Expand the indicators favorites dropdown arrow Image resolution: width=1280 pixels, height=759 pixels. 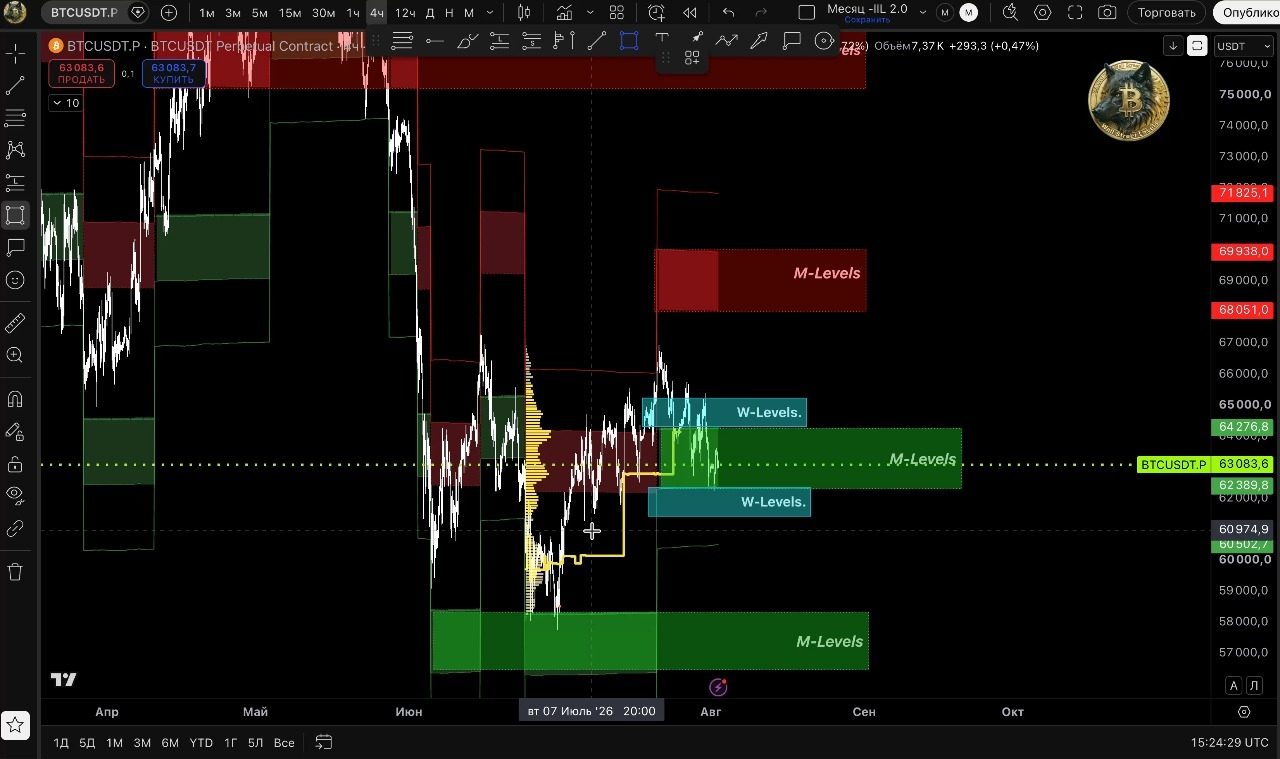click(x=587, y=13)
